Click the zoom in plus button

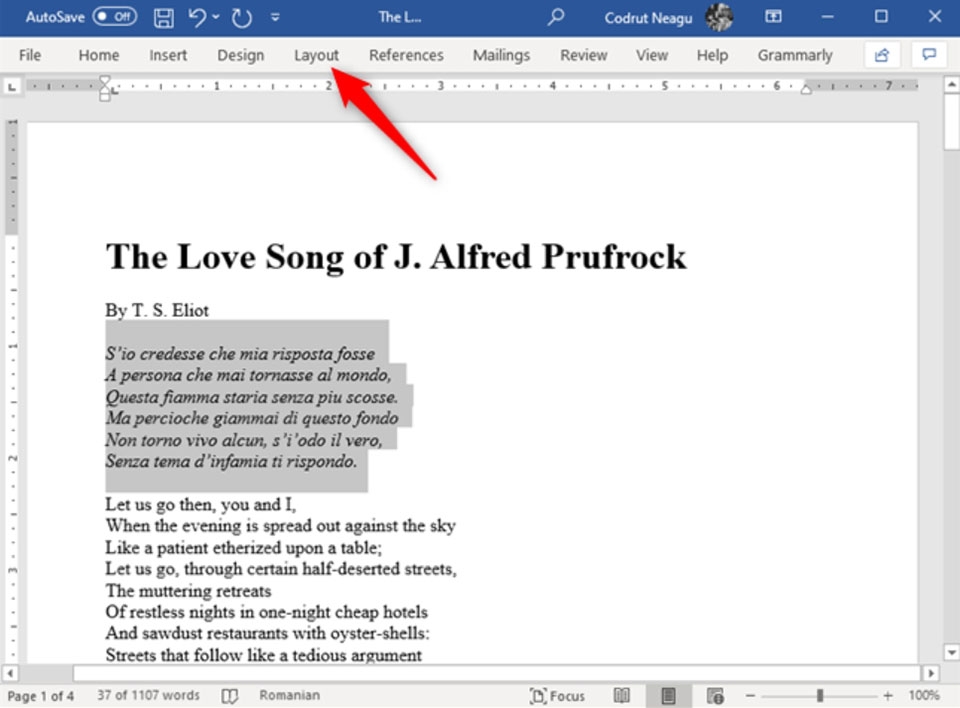(888, 696)
